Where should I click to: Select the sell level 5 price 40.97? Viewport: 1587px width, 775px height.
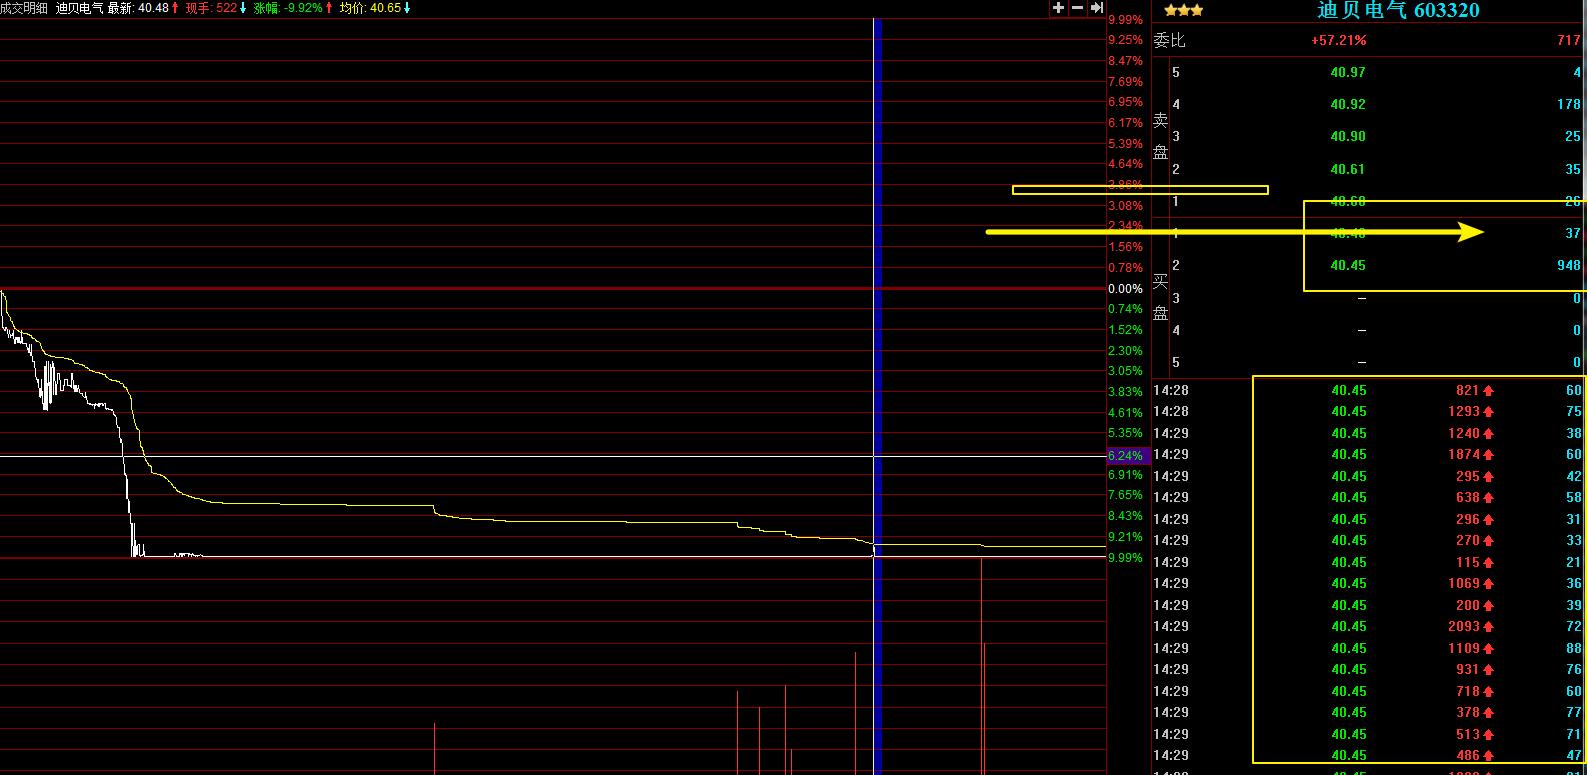(1347, 72)
